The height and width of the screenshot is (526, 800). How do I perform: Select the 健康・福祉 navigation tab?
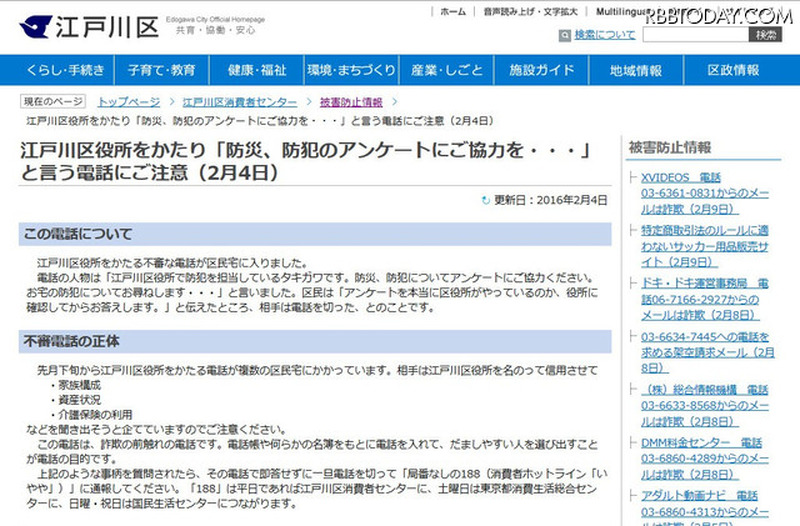257,71
